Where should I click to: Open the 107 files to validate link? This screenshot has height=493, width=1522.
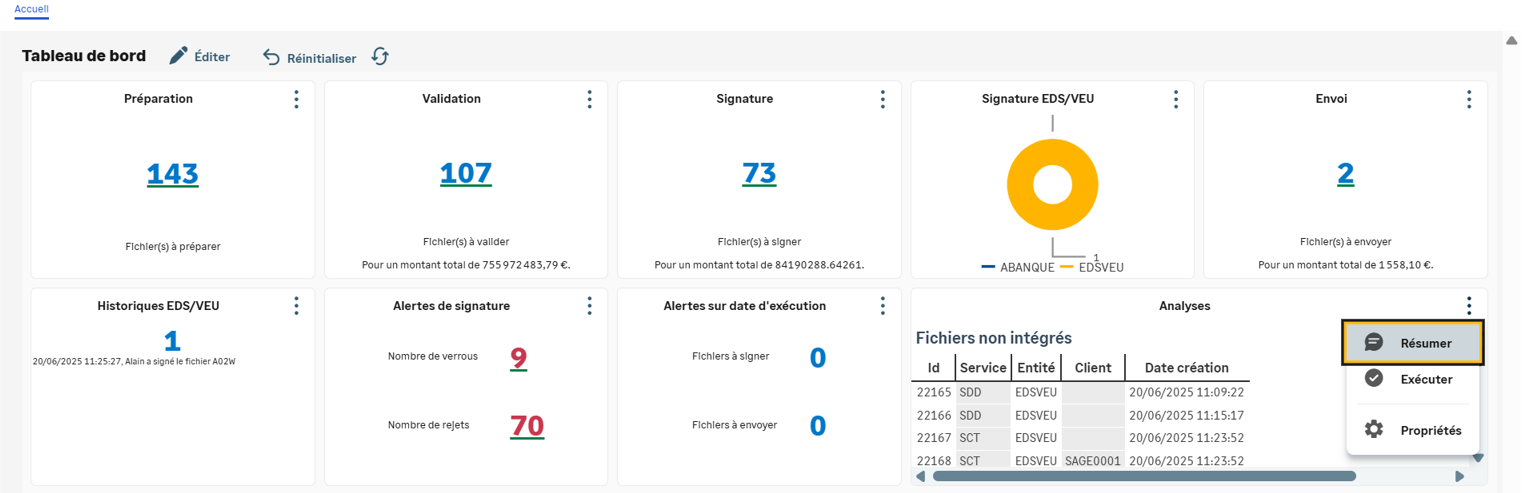pos(466,174)
